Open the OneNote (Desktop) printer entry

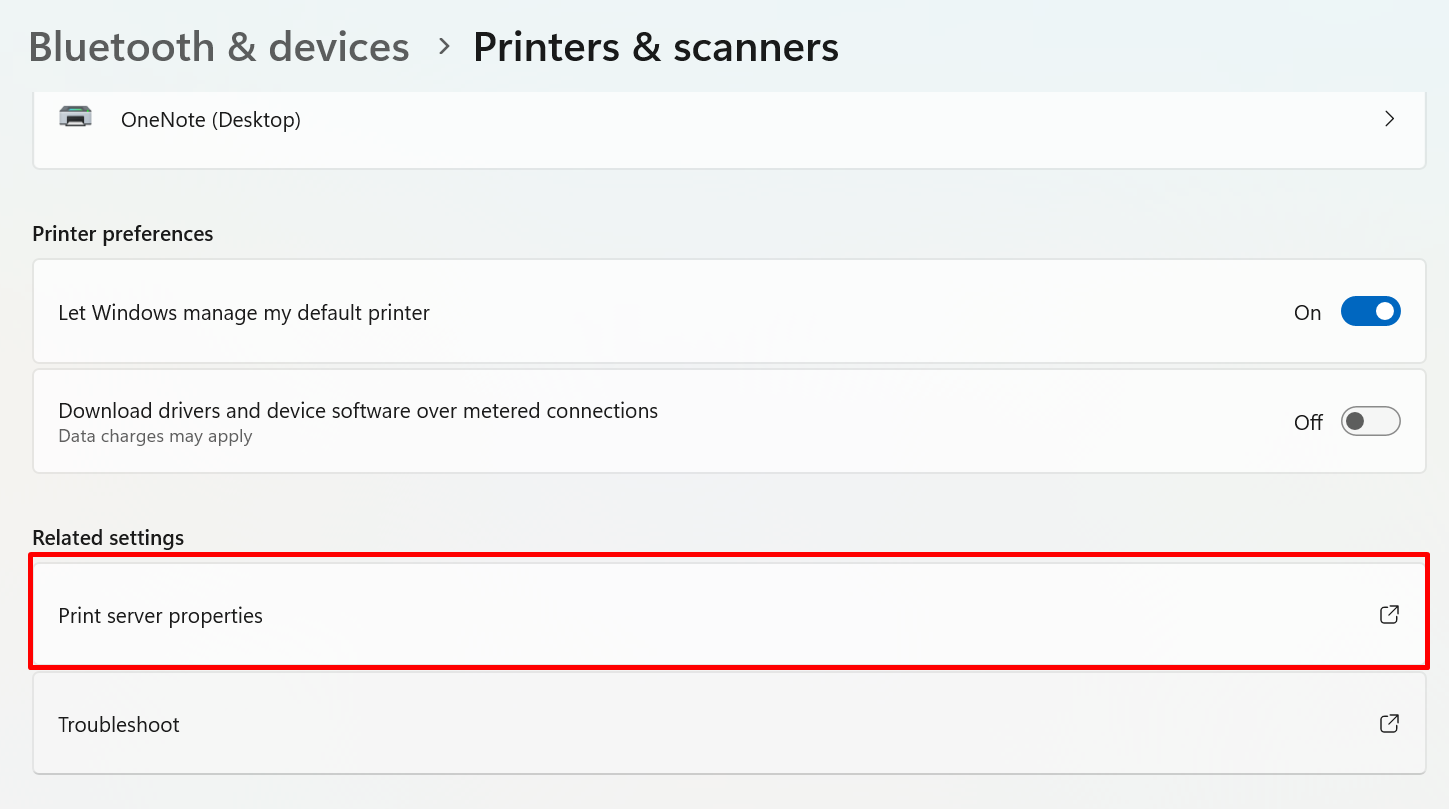click(x=700, y=118)
